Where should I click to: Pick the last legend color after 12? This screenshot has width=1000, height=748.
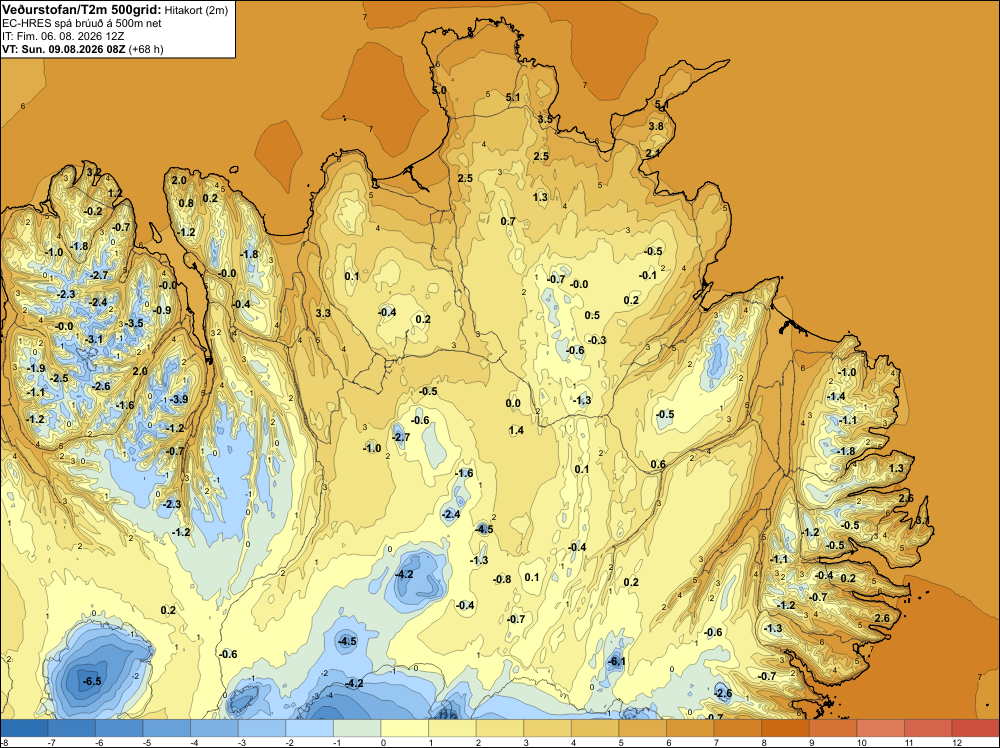[x=976, y=728]
